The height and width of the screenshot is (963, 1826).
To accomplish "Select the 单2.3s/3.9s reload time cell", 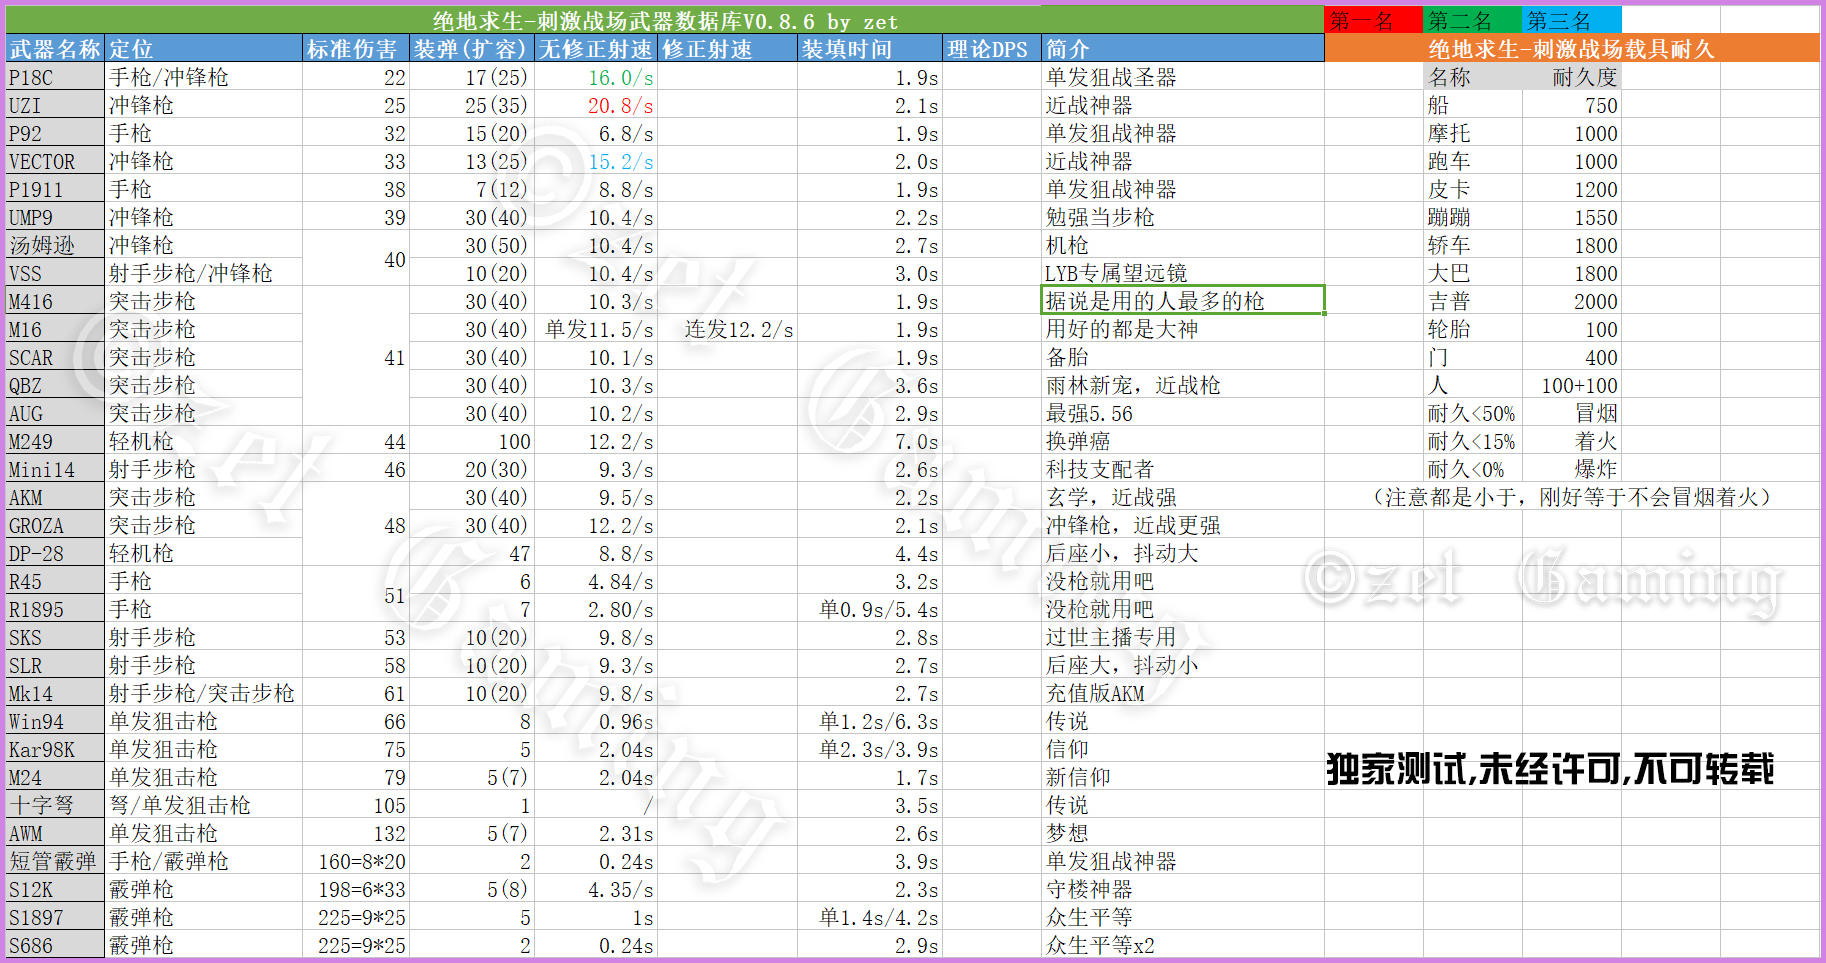I will pos(869,749).
